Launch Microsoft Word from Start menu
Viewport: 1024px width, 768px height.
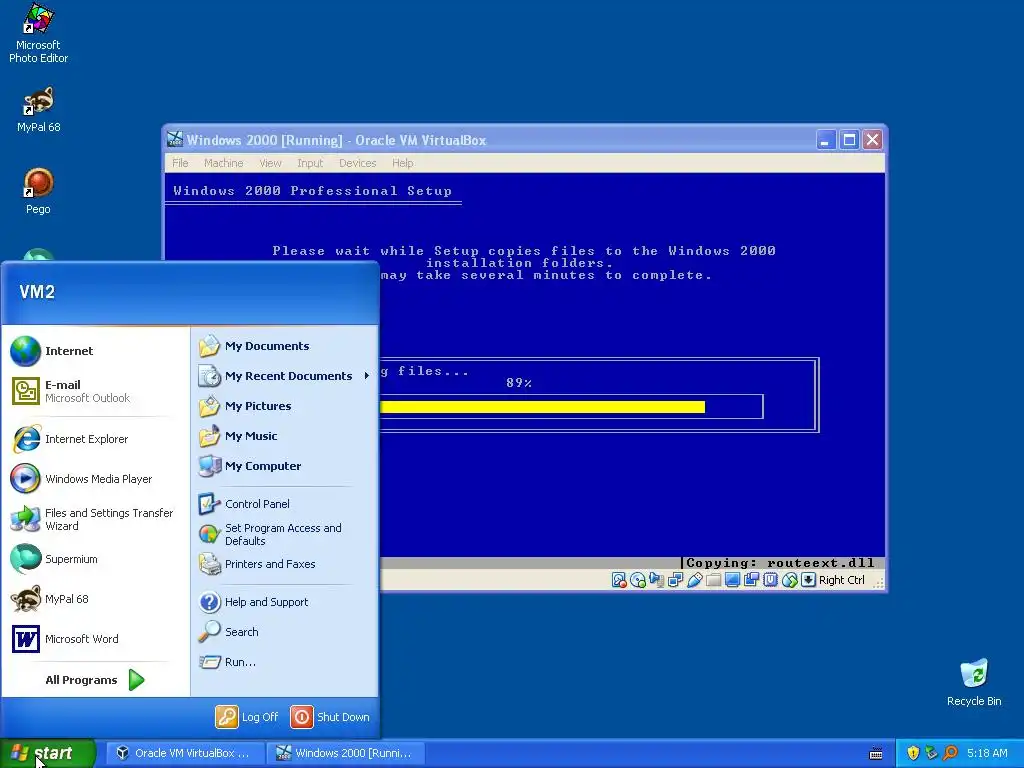pyautogui.click(x=96, y=639)
